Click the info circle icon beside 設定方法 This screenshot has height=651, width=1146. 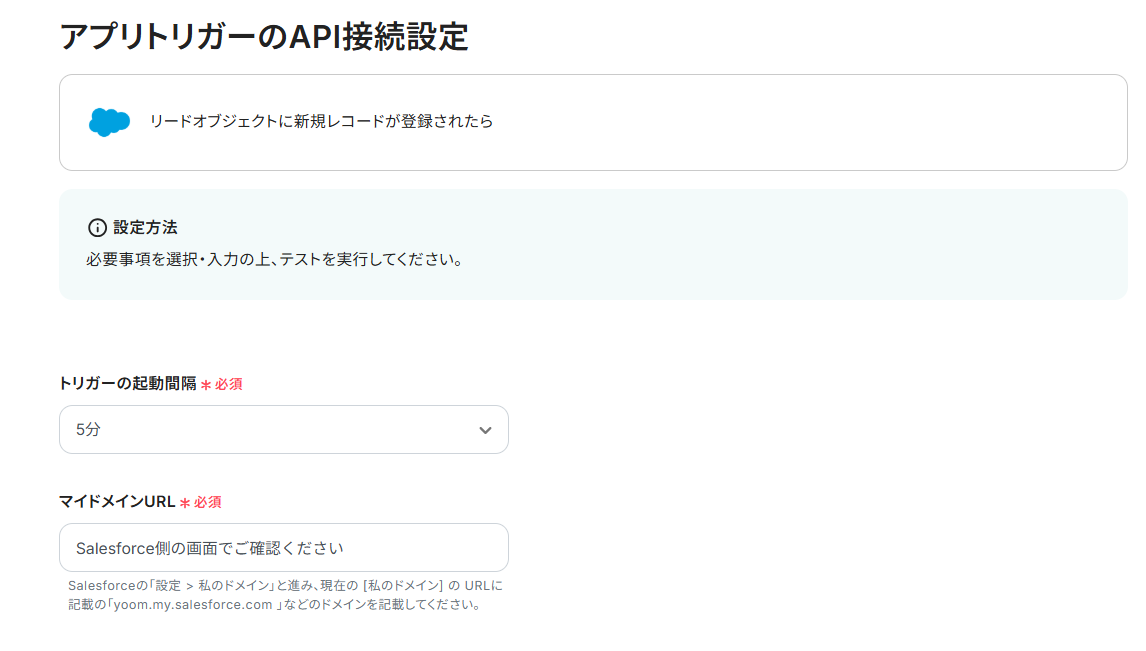tap(97, 228)
